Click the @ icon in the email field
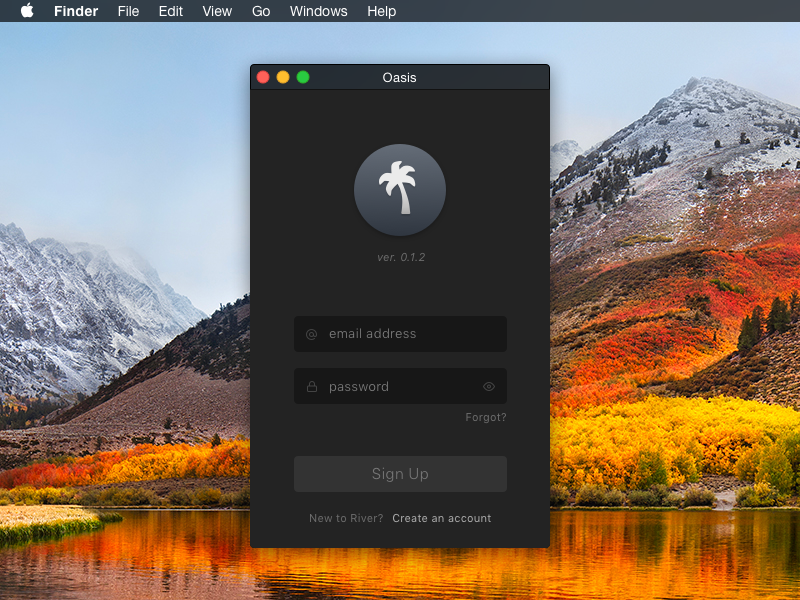Viewport: 800px width, 600px height. (x=311, y=335)
